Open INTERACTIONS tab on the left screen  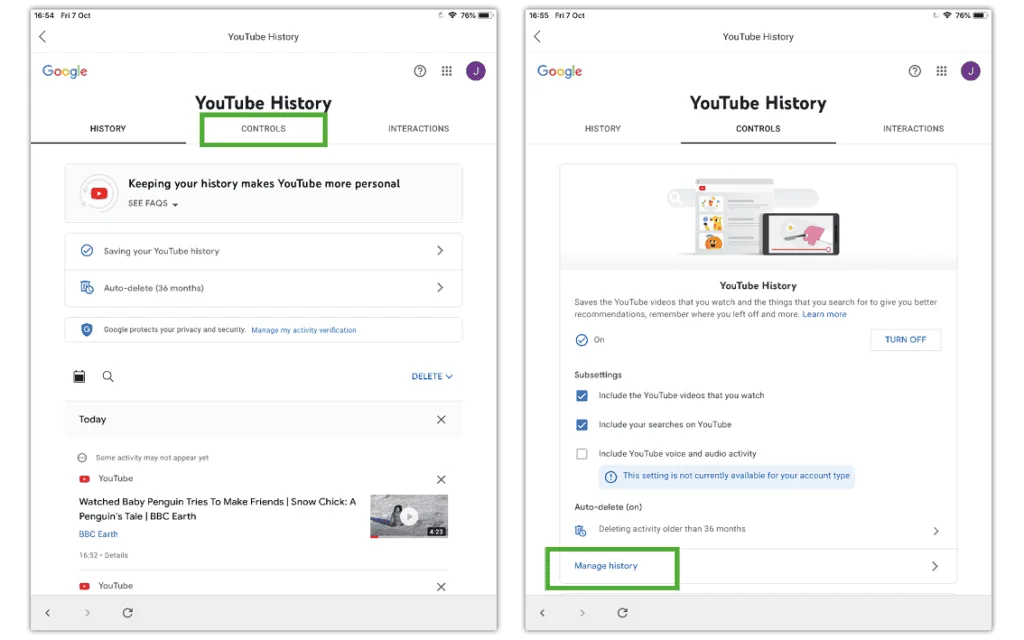click(x=419, y=129)
